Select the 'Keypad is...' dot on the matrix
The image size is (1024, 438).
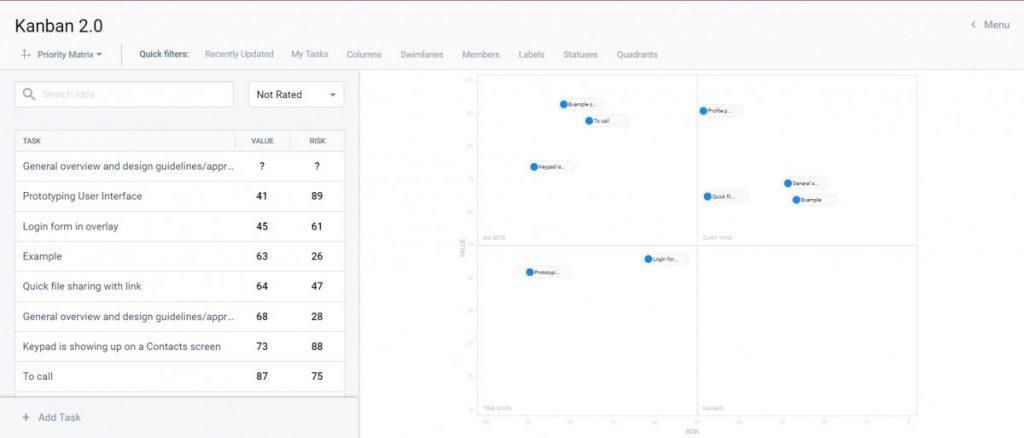[534, 167]
